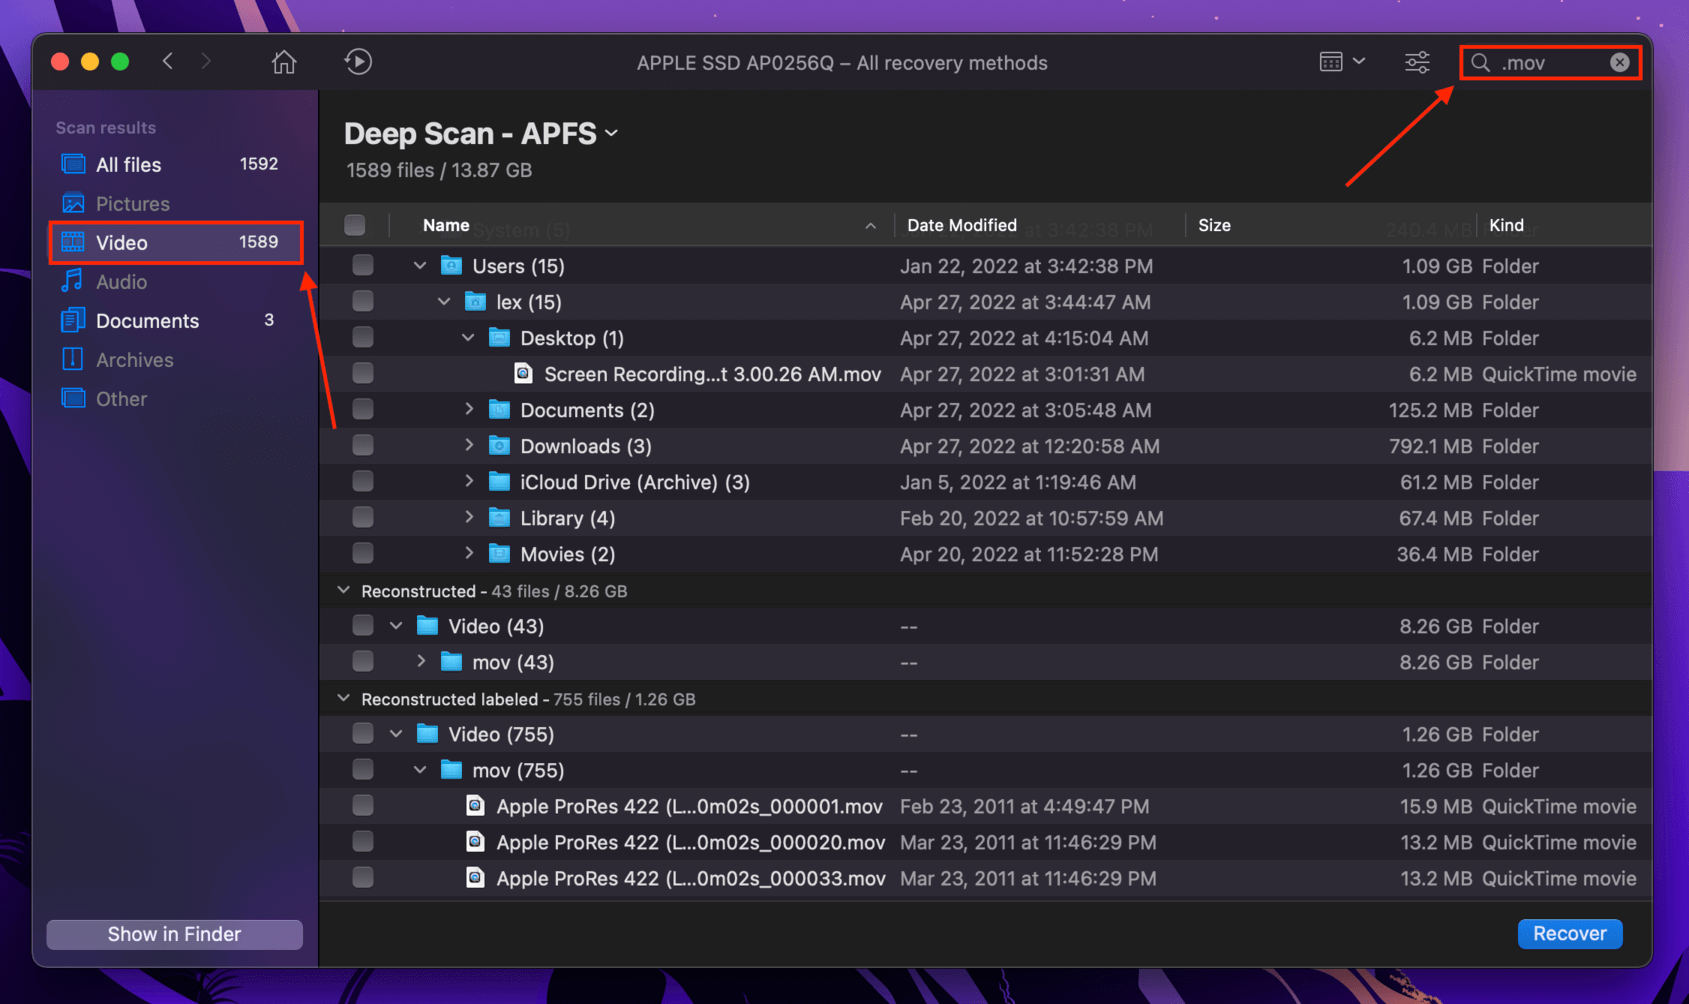
Task: Collapse the Desktop (1) folder
Action: (x=468, y=337)
